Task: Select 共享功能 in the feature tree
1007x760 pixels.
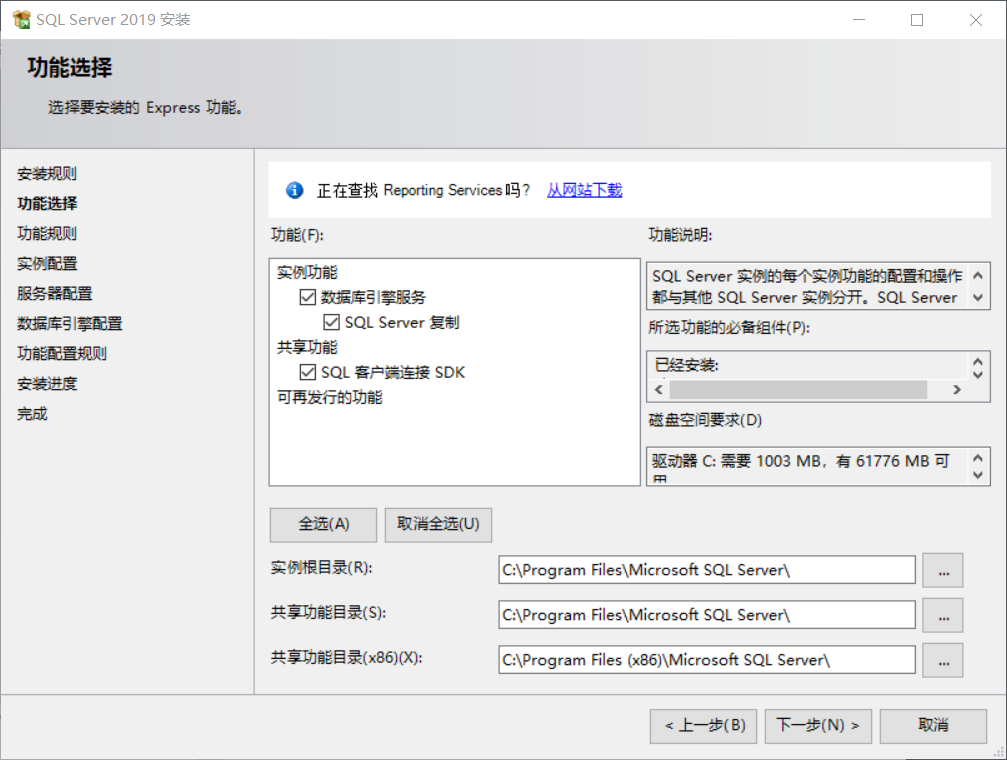Action: click(307, 348)
